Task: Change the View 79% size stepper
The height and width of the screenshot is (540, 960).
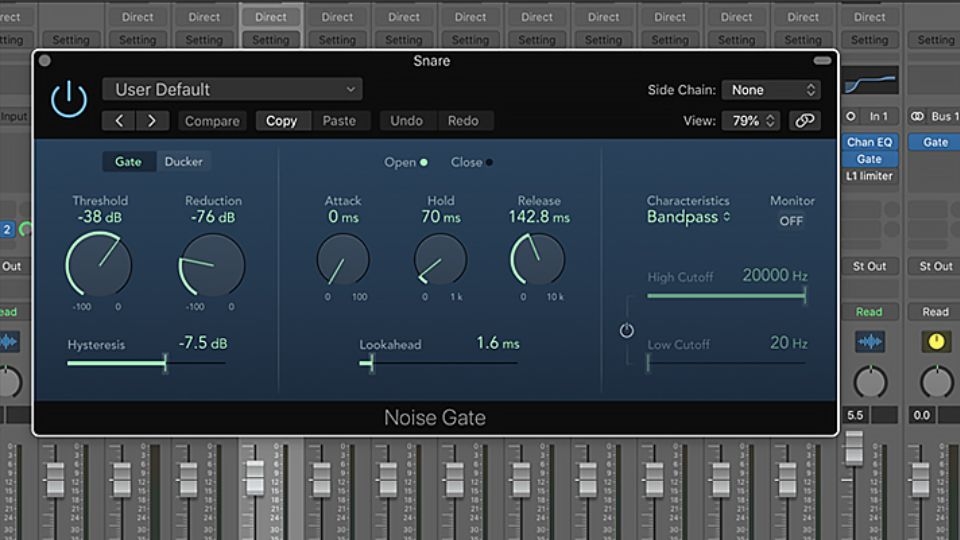Action: 751,121
